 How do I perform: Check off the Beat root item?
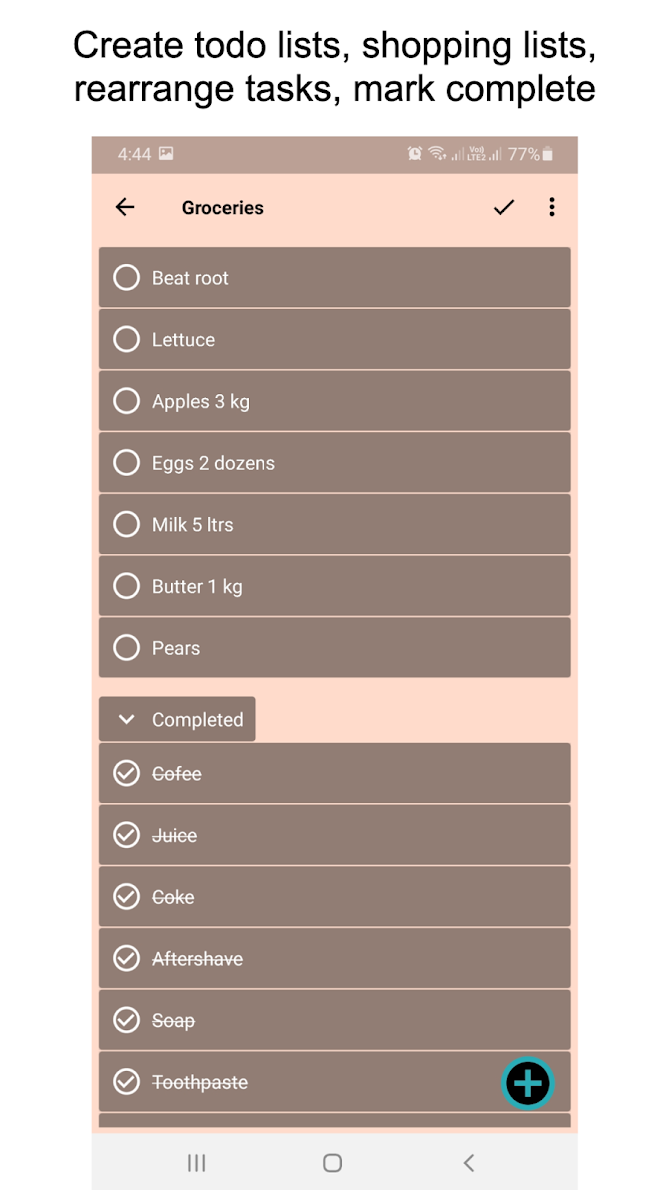[127, 278]
